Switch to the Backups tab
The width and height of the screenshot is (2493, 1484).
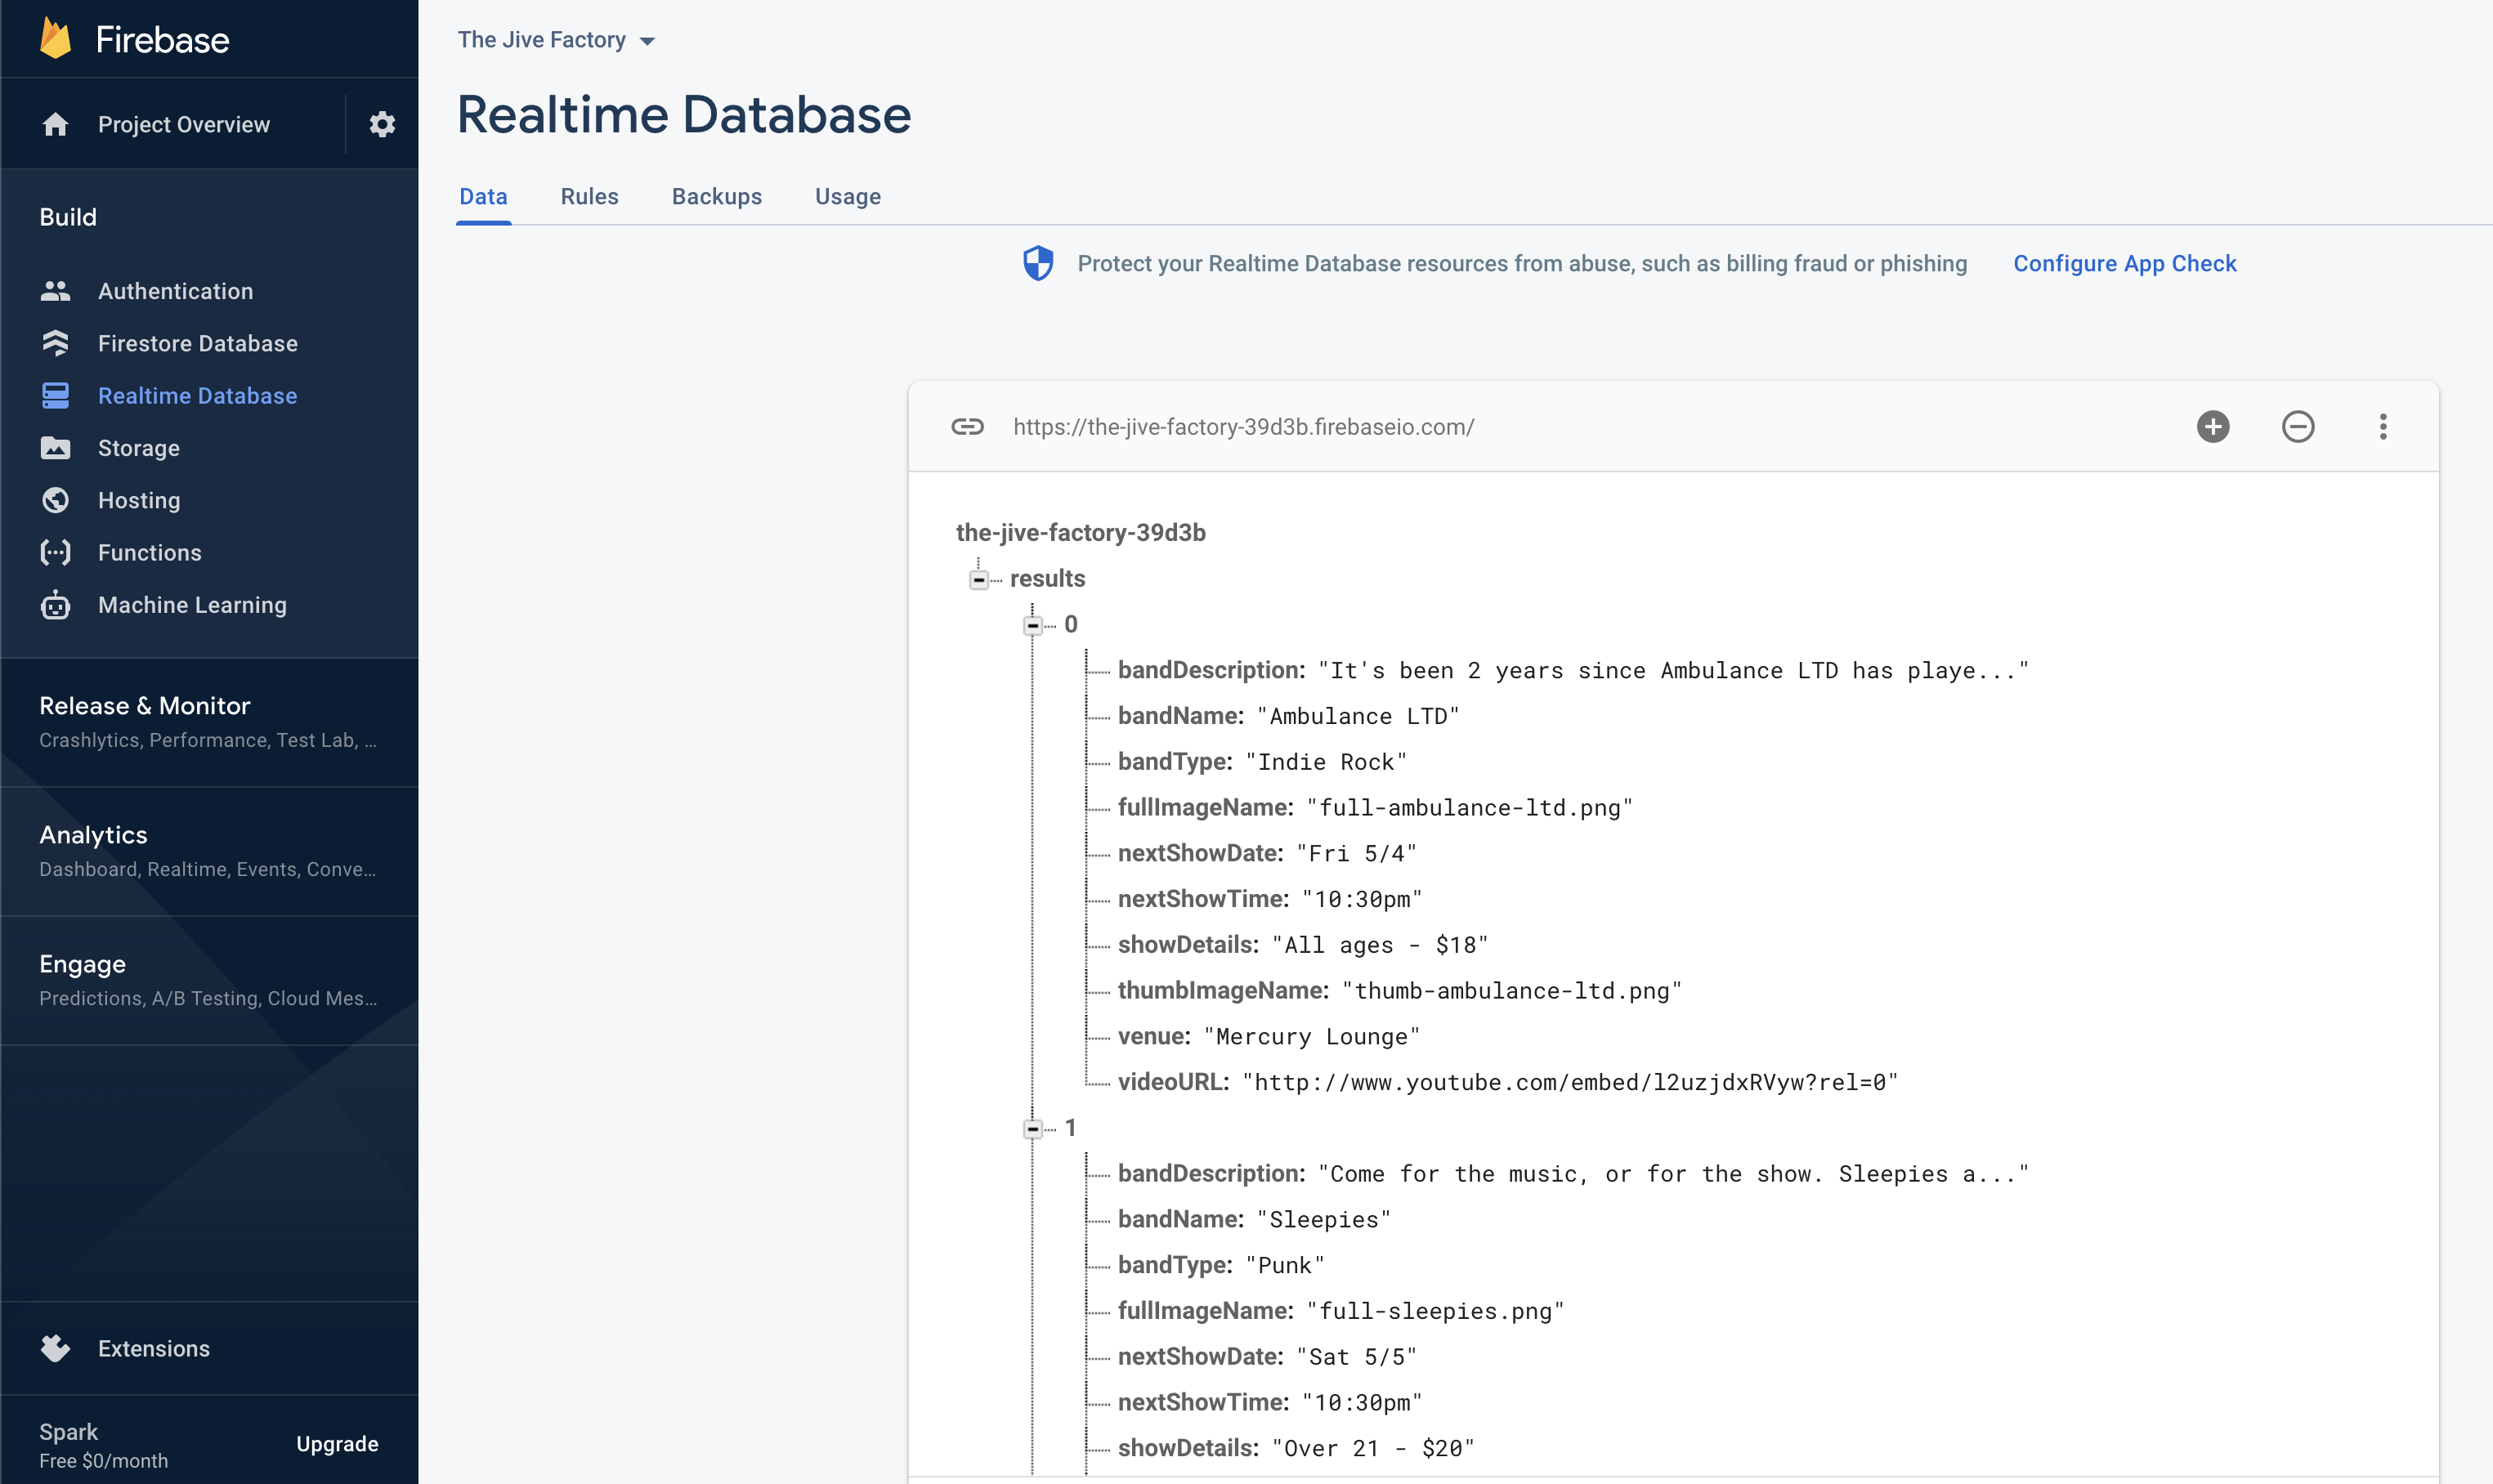(x=716, y=197)
